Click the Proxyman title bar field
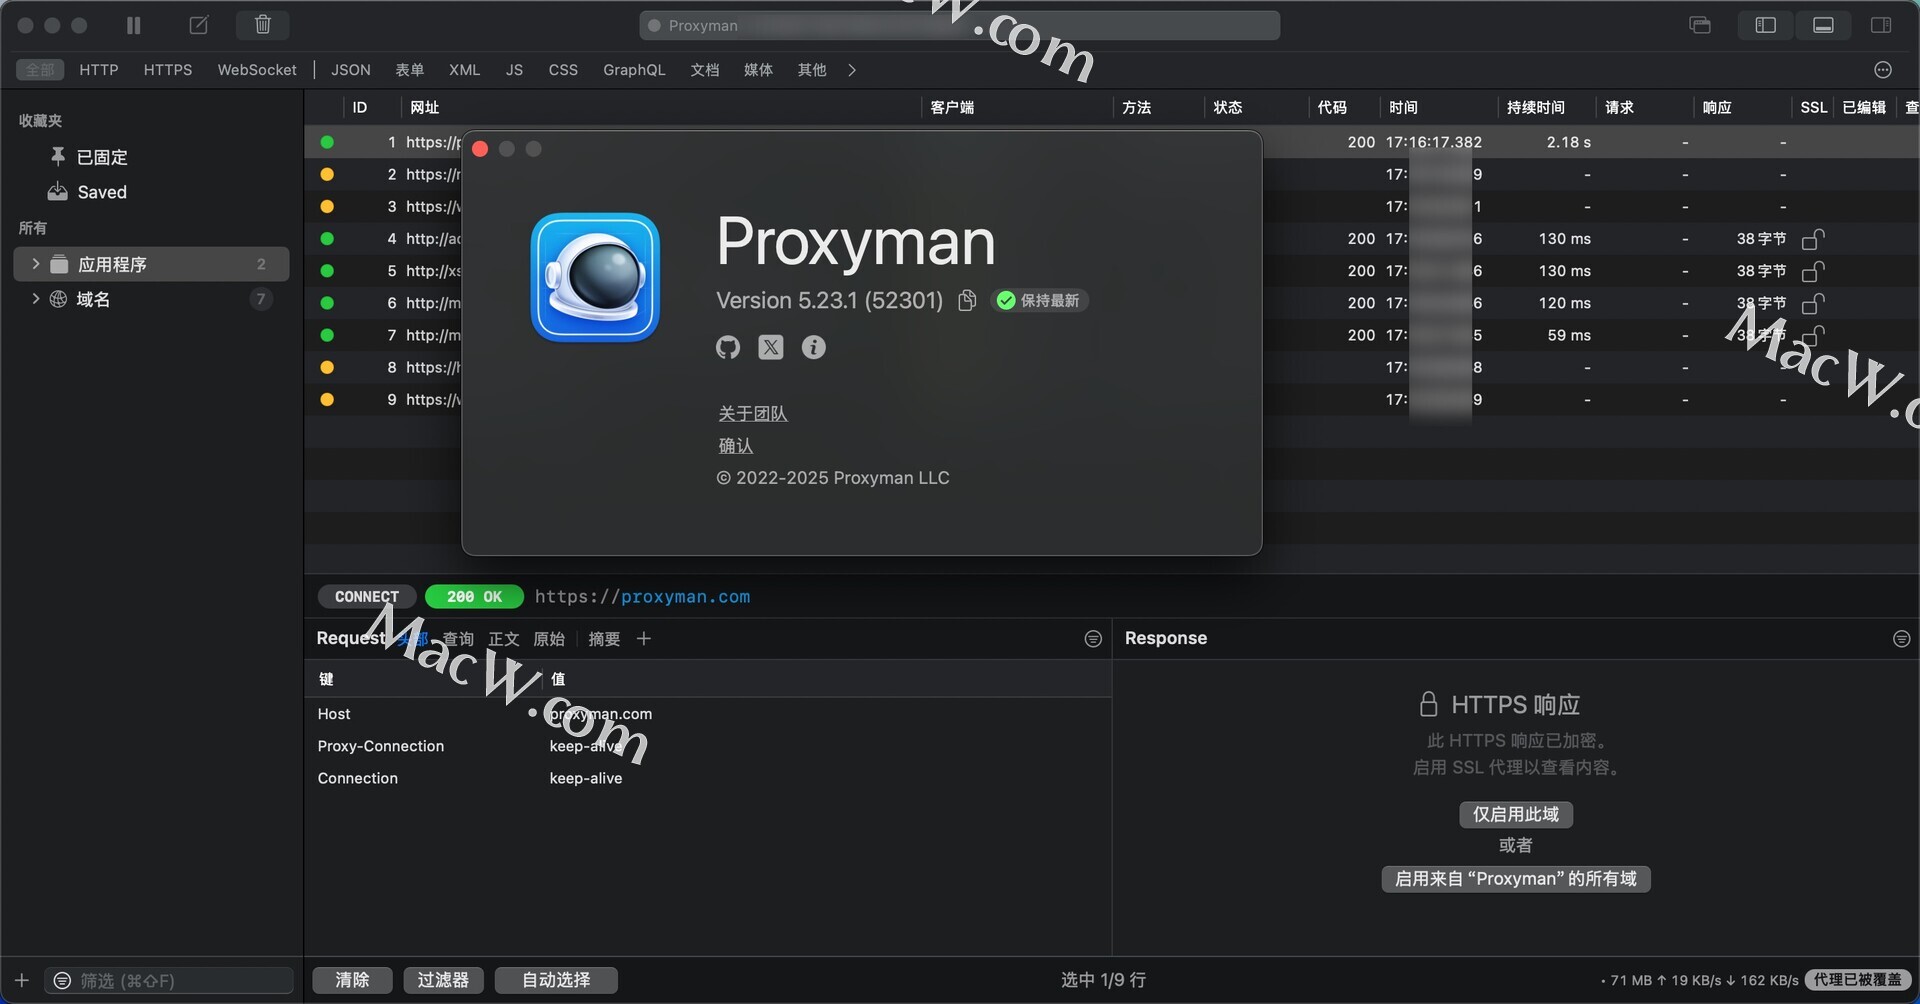Viewport: 1920px width, 1004px height. pyautogui.click(x=959, y=25)
